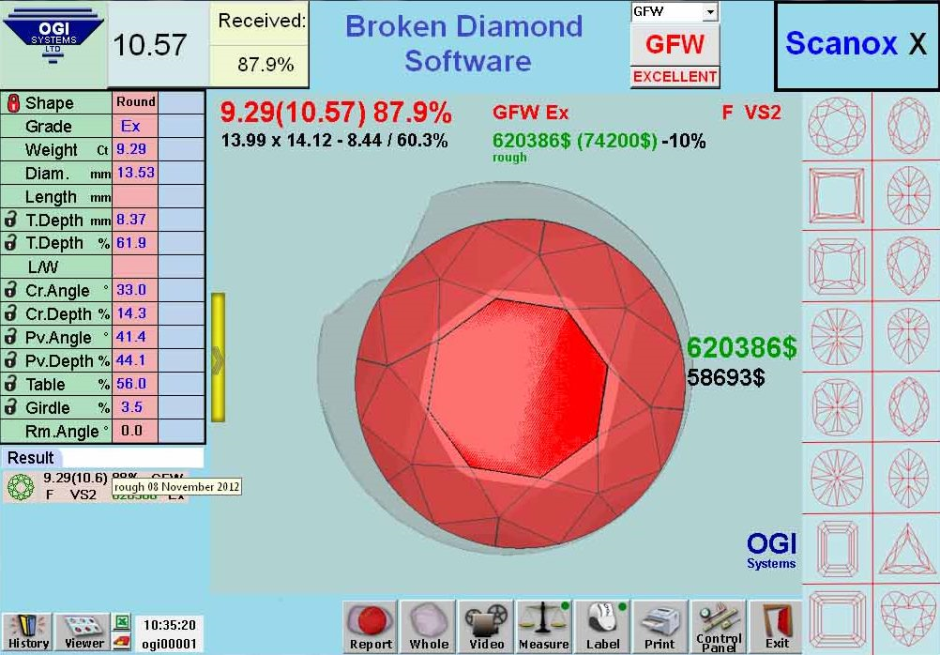Open the Control Panel

pos(718,626)
